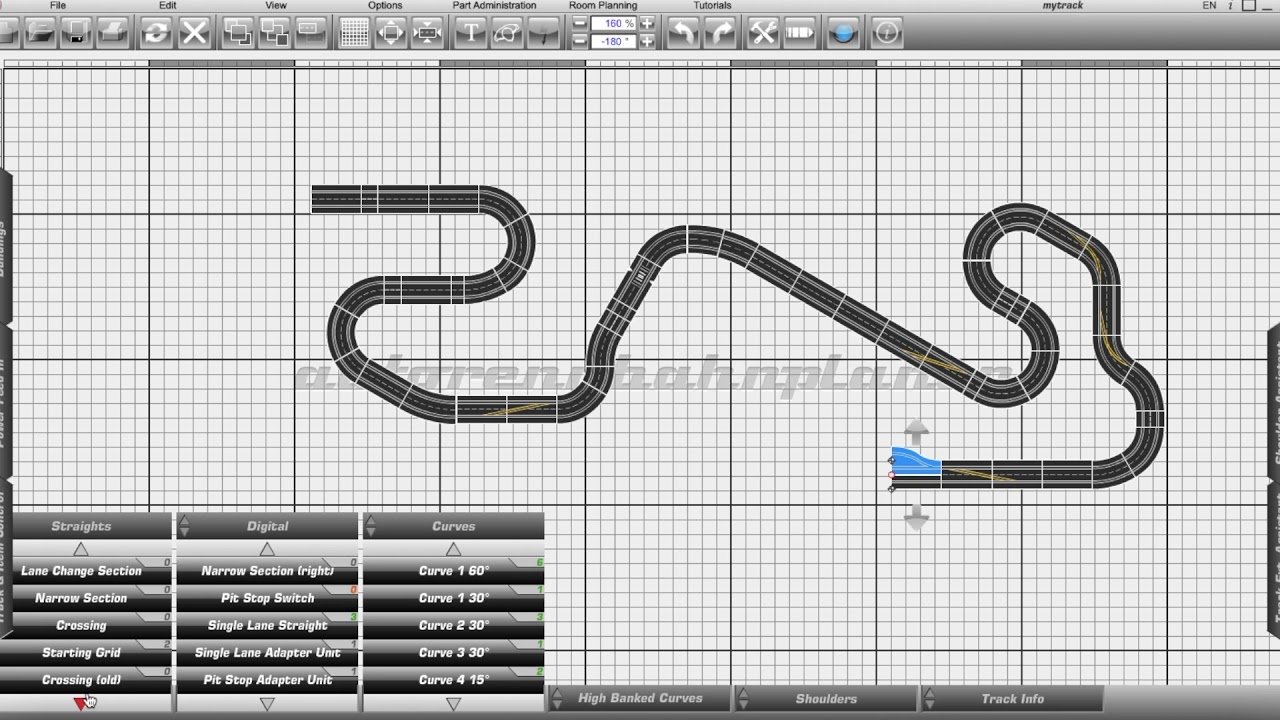Select the Straights panel header
1280x720 pixels.
click(x=82, y=526)
